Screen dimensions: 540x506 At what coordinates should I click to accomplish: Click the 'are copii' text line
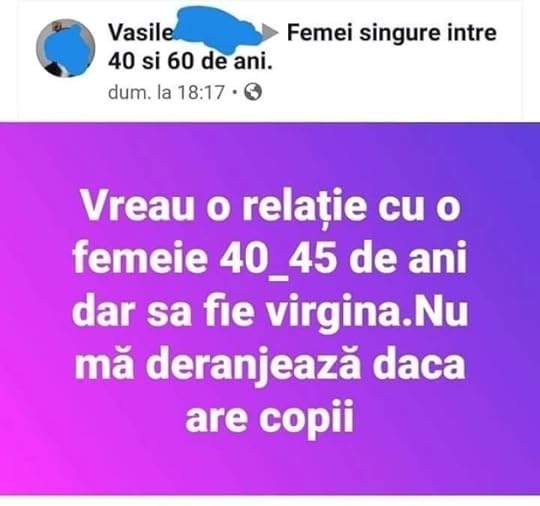(270, 418)
